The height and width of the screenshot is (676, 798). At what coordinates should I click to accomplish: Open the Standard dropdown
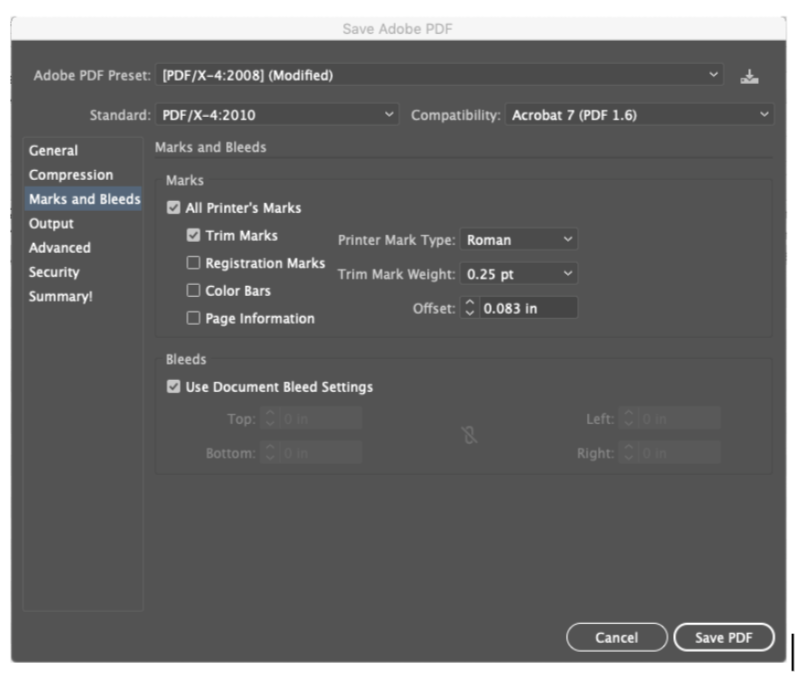277,115
